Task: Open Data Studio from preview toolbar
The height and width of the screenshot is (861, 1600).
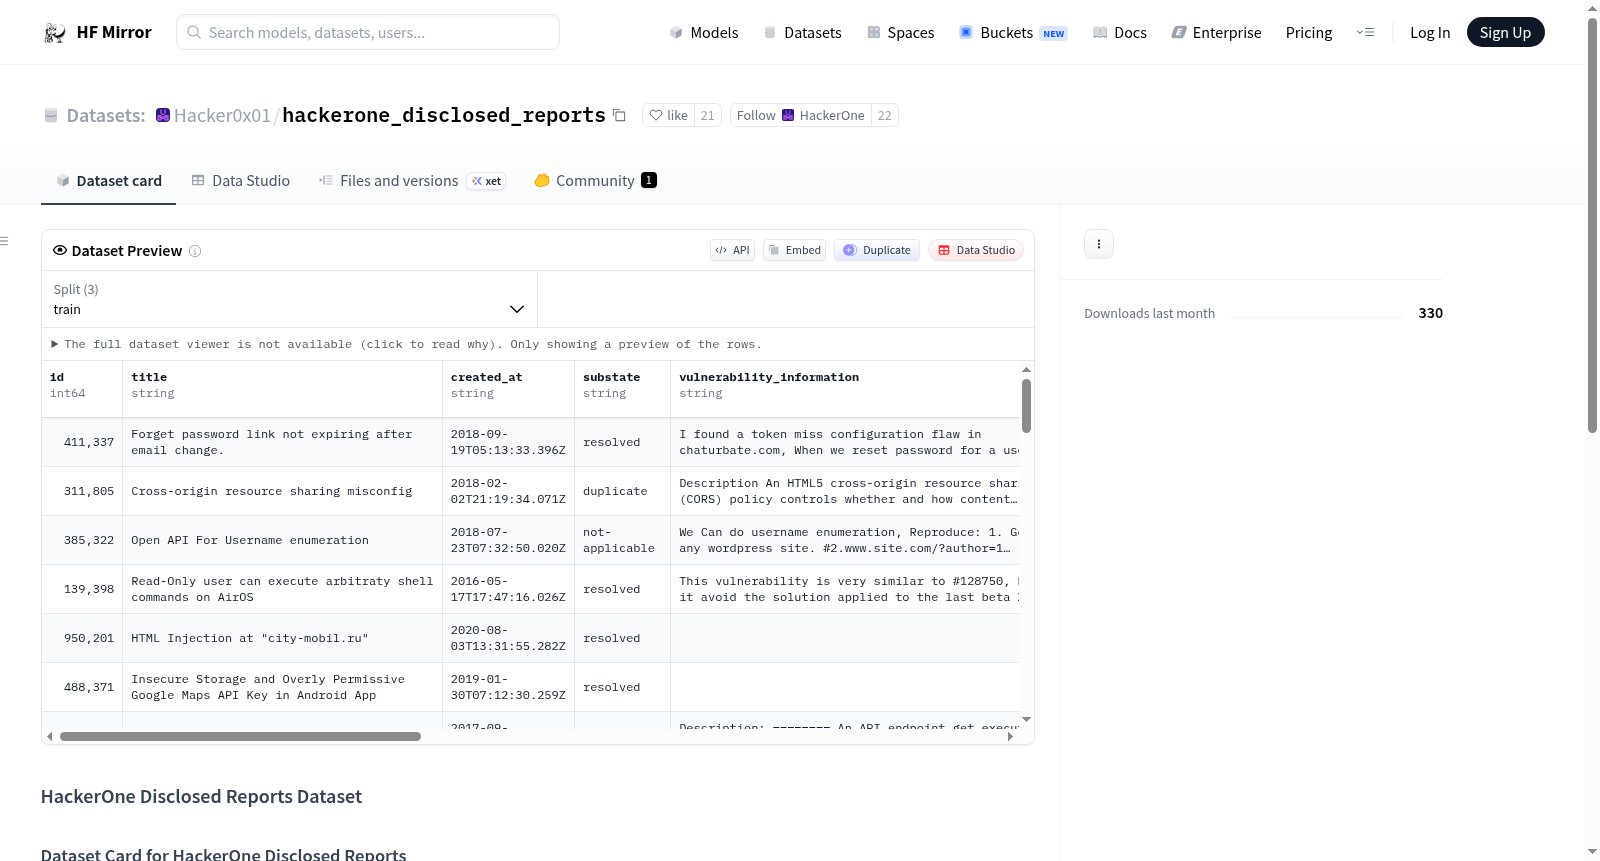Action: 976,251
